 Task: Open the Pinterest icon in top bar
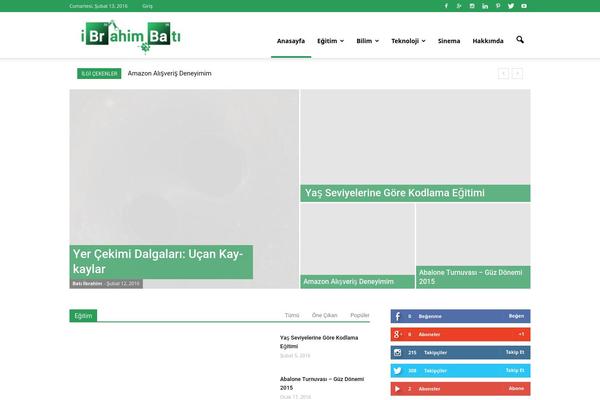(x=498, y=6)
